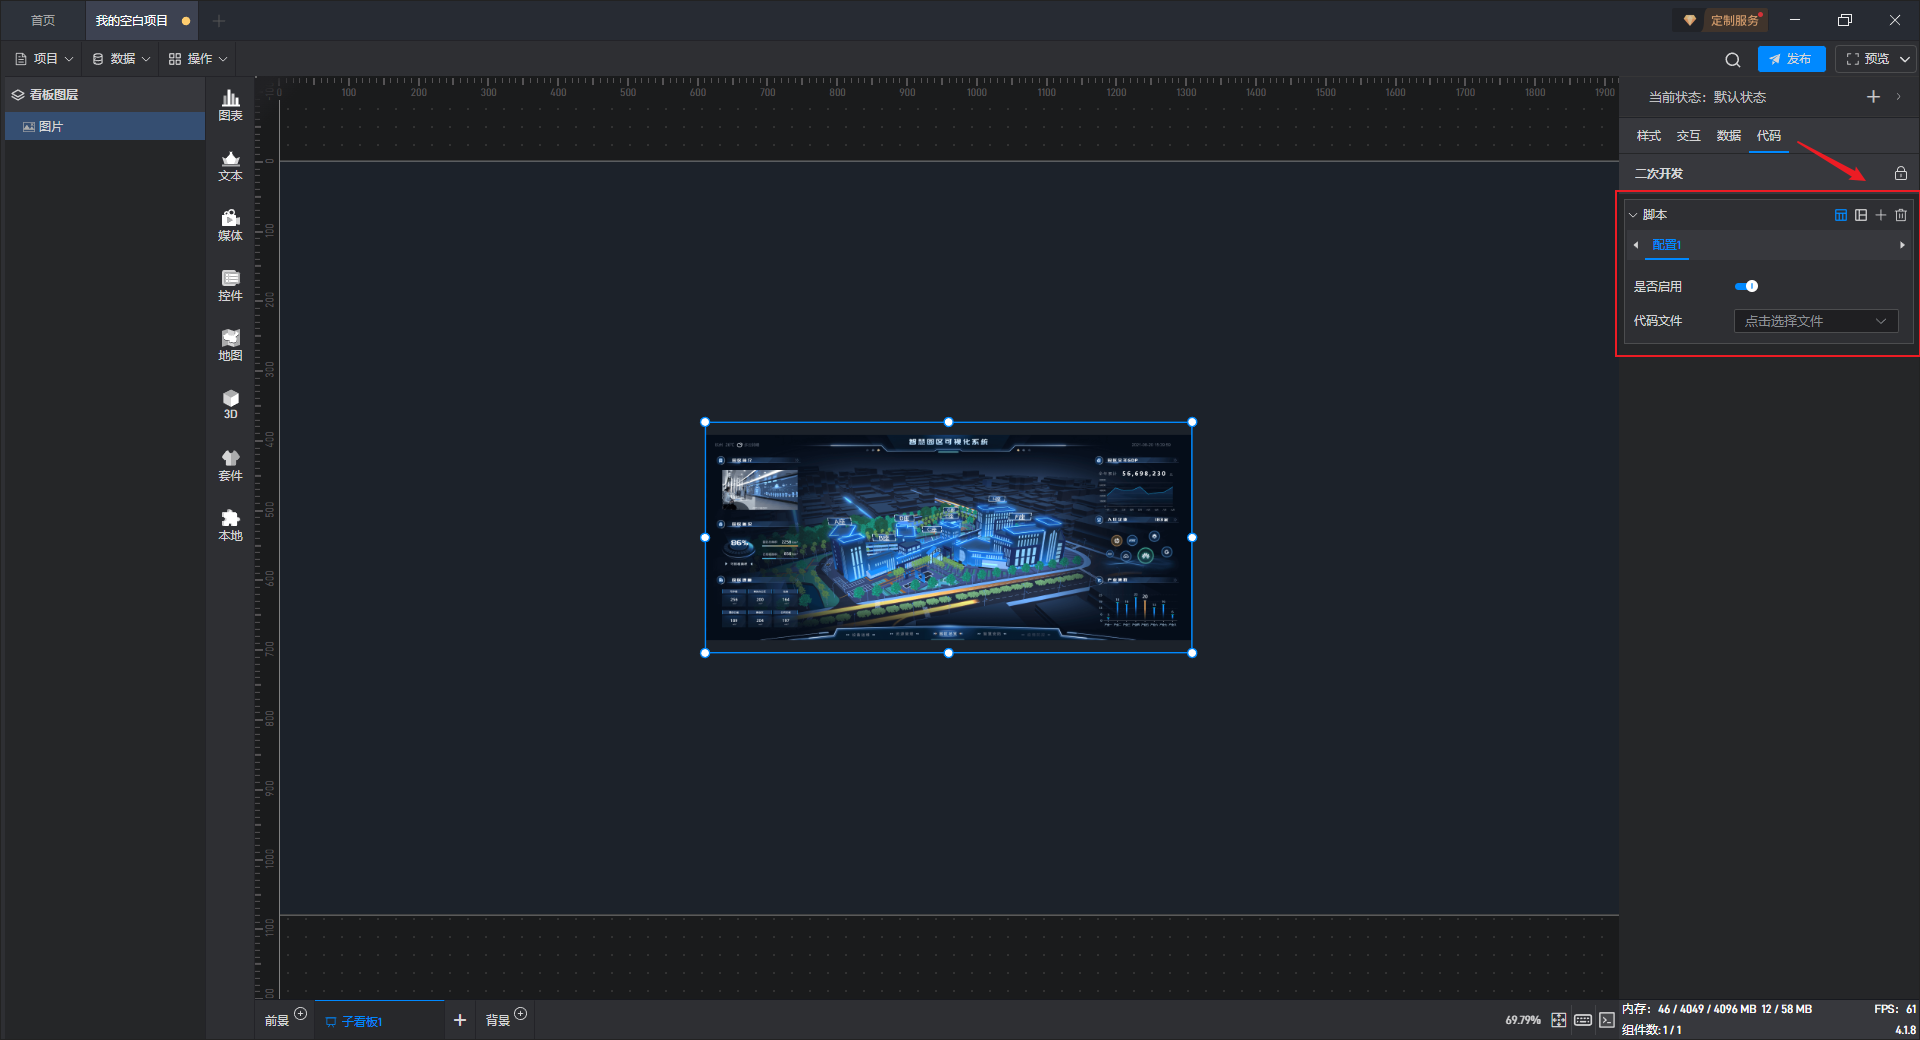Switch to the 样式 tab
1920x1040 pixels.
[x=1648, y=136]
